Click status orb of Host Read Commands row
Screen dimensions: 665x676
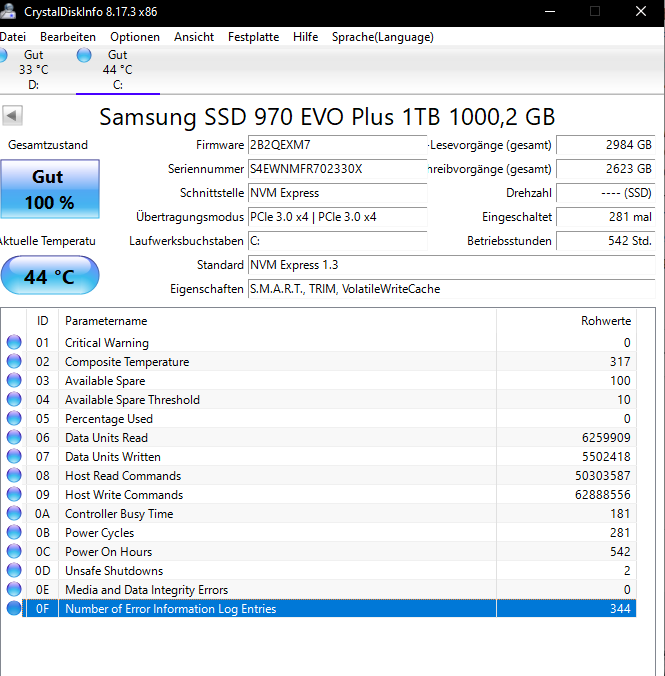click(14, 475)
